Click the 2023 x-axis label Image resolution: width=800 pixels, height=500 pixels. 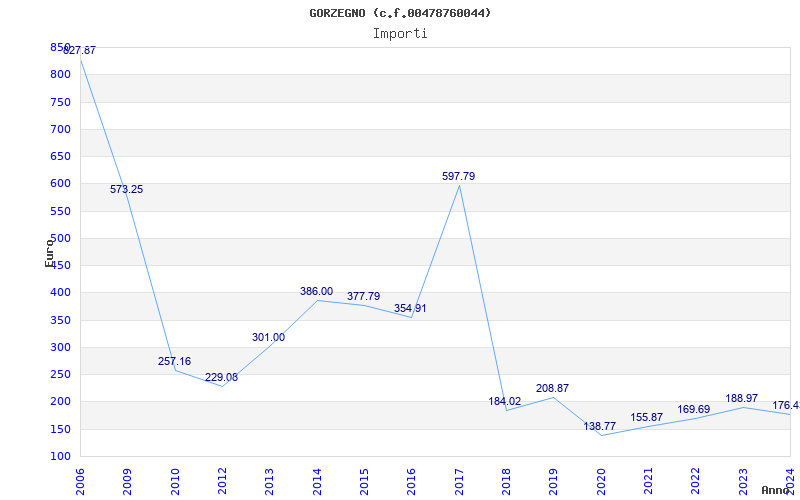(743, 482)
